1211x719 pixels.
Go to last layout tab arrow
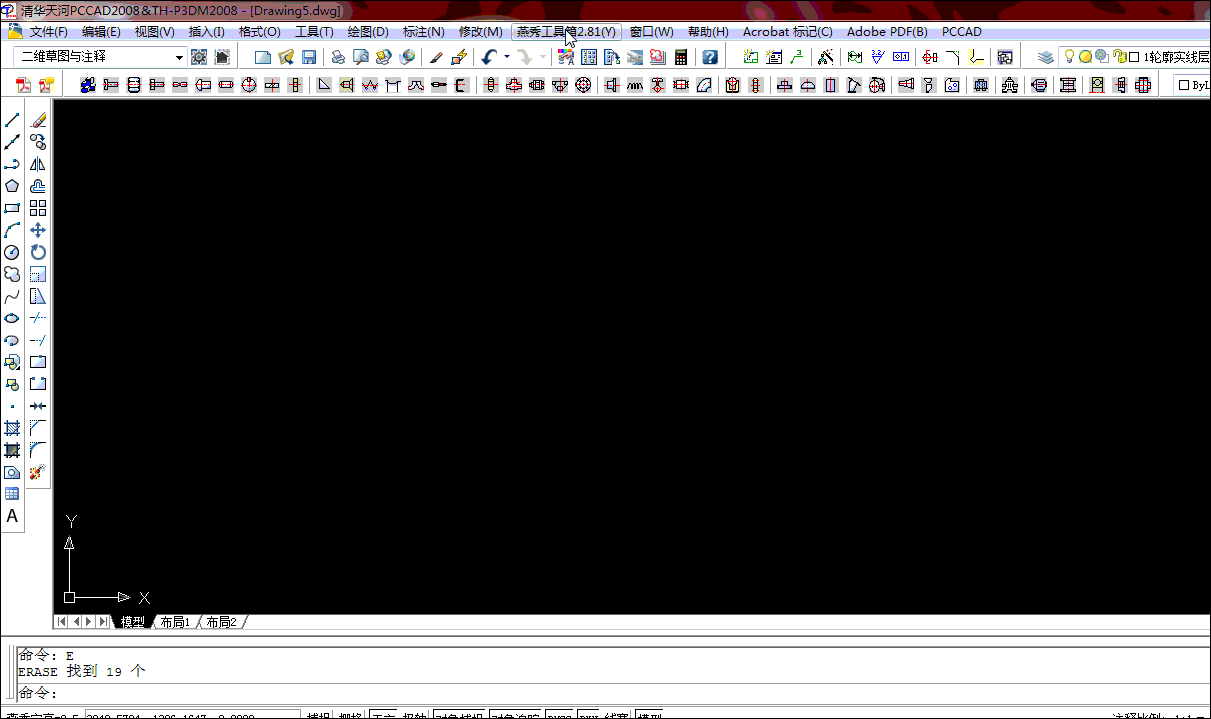(103, 622)
